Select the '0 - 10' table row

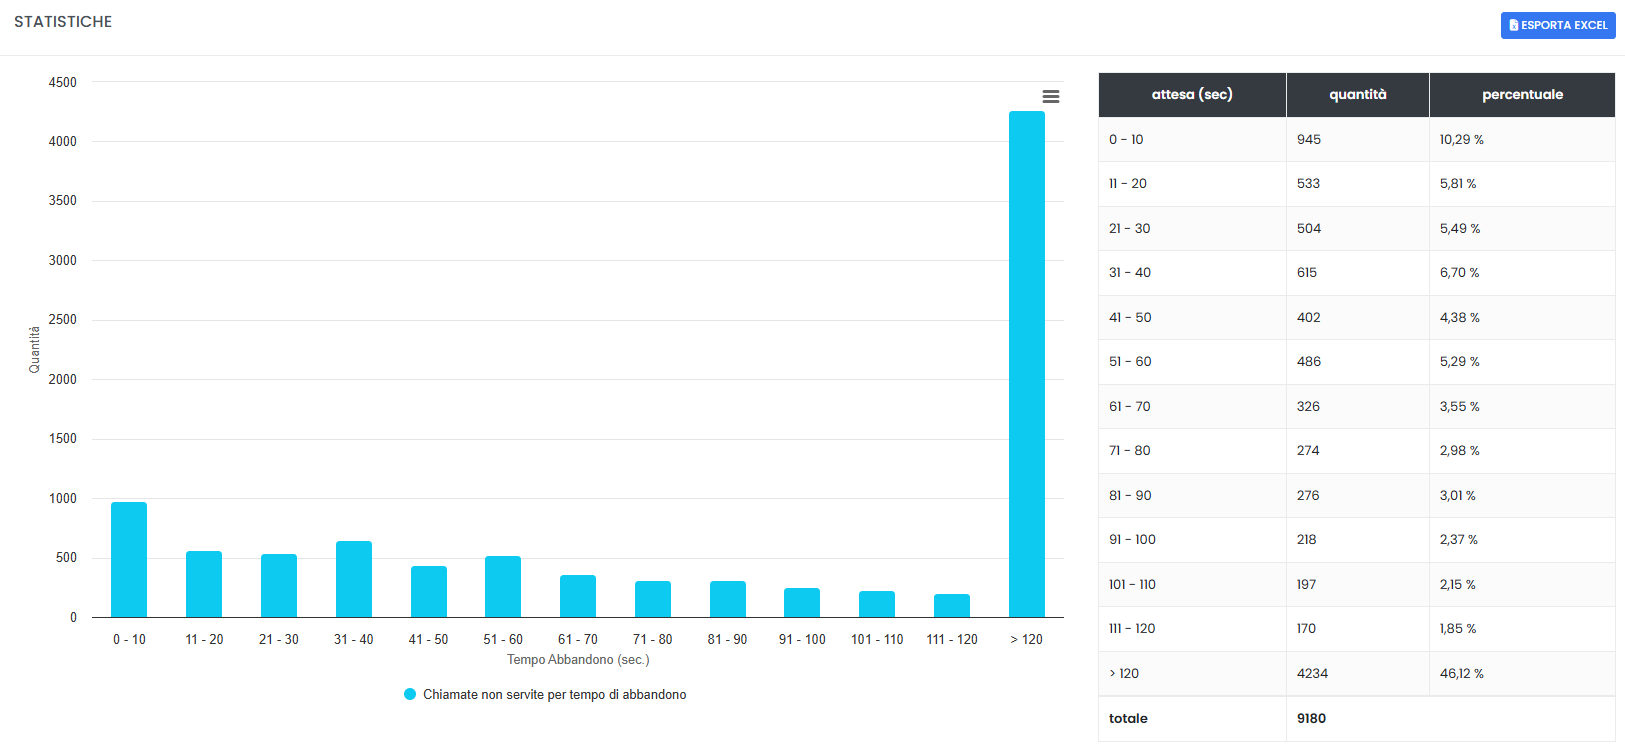tap(1356, 140)
